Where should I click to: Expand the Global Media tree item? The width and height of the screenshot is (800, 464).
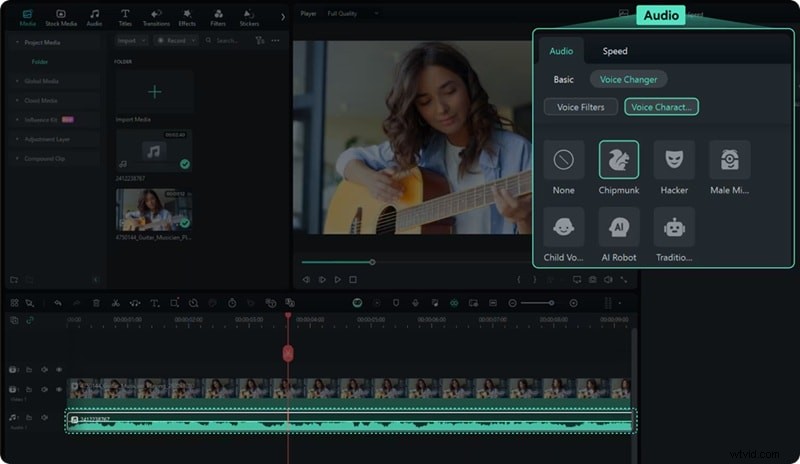coord(40,80)
